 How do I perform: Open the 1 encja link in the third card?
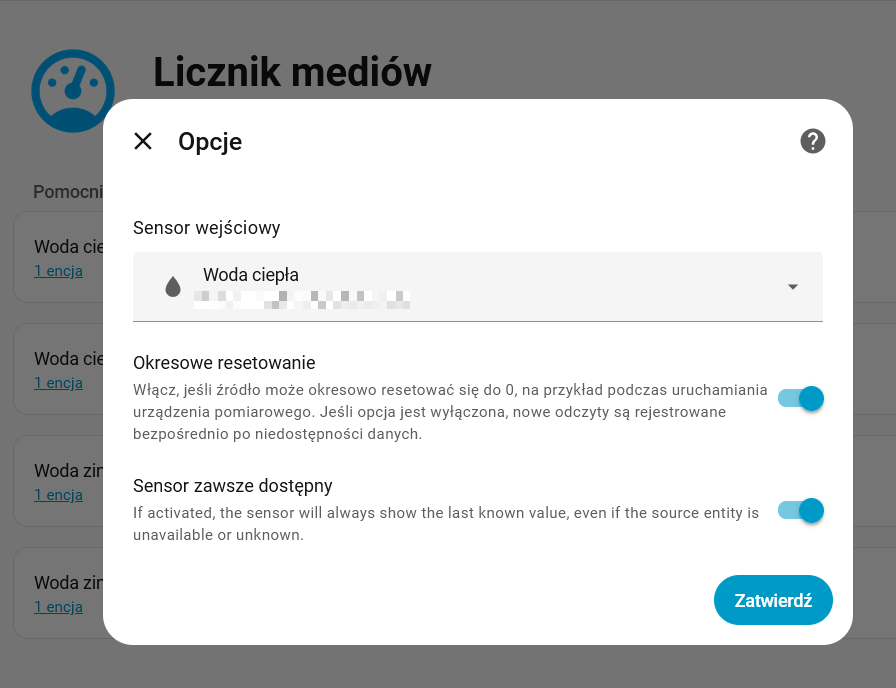tap(58, 495)
